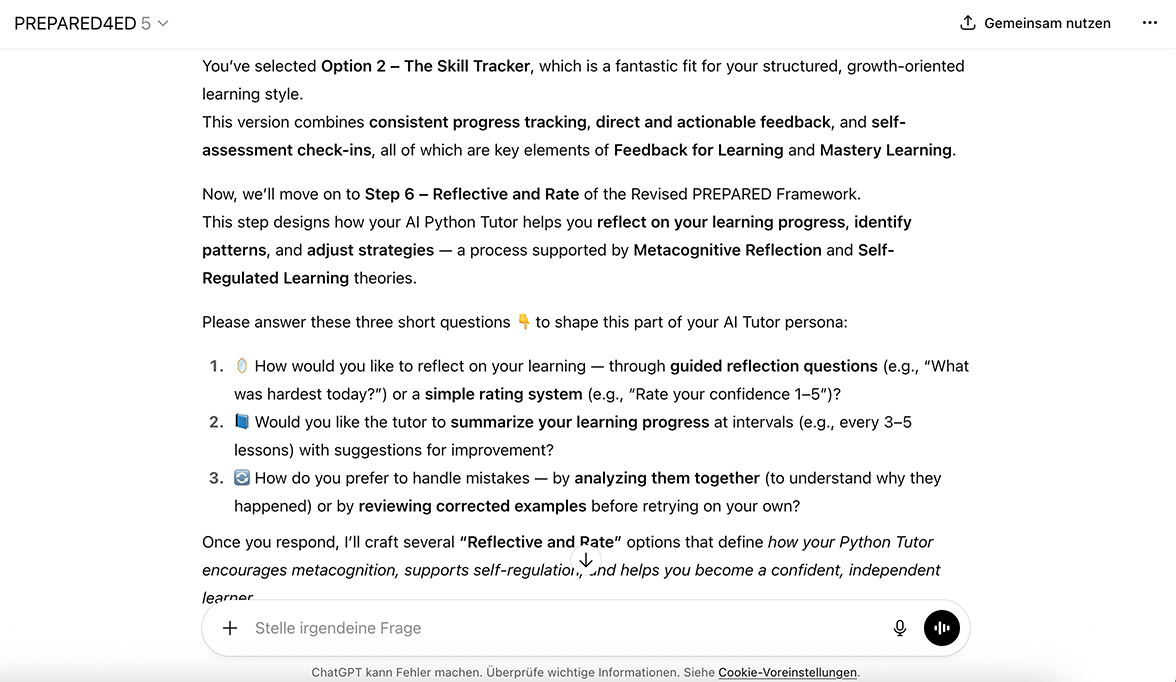Open the three-dot more options menu
This screenshot has width=1176, height=682.
click(1149, 23)
